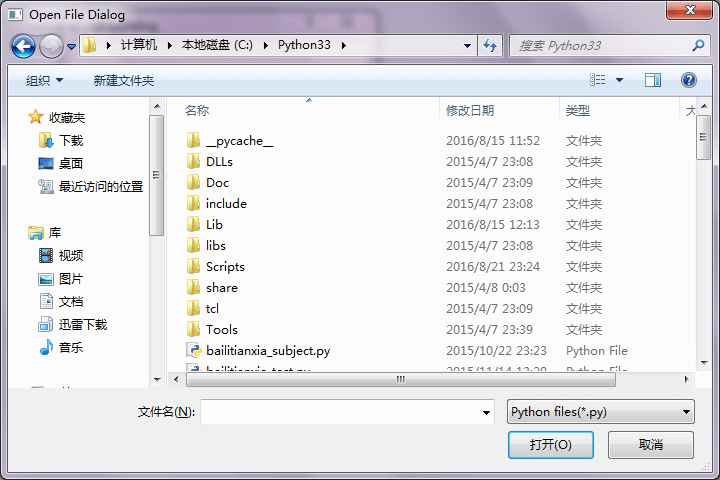This screenshot has width=720, height=480.
Task: Expand the arrow after Python33 breadcrumb
Action: (343, 45)
